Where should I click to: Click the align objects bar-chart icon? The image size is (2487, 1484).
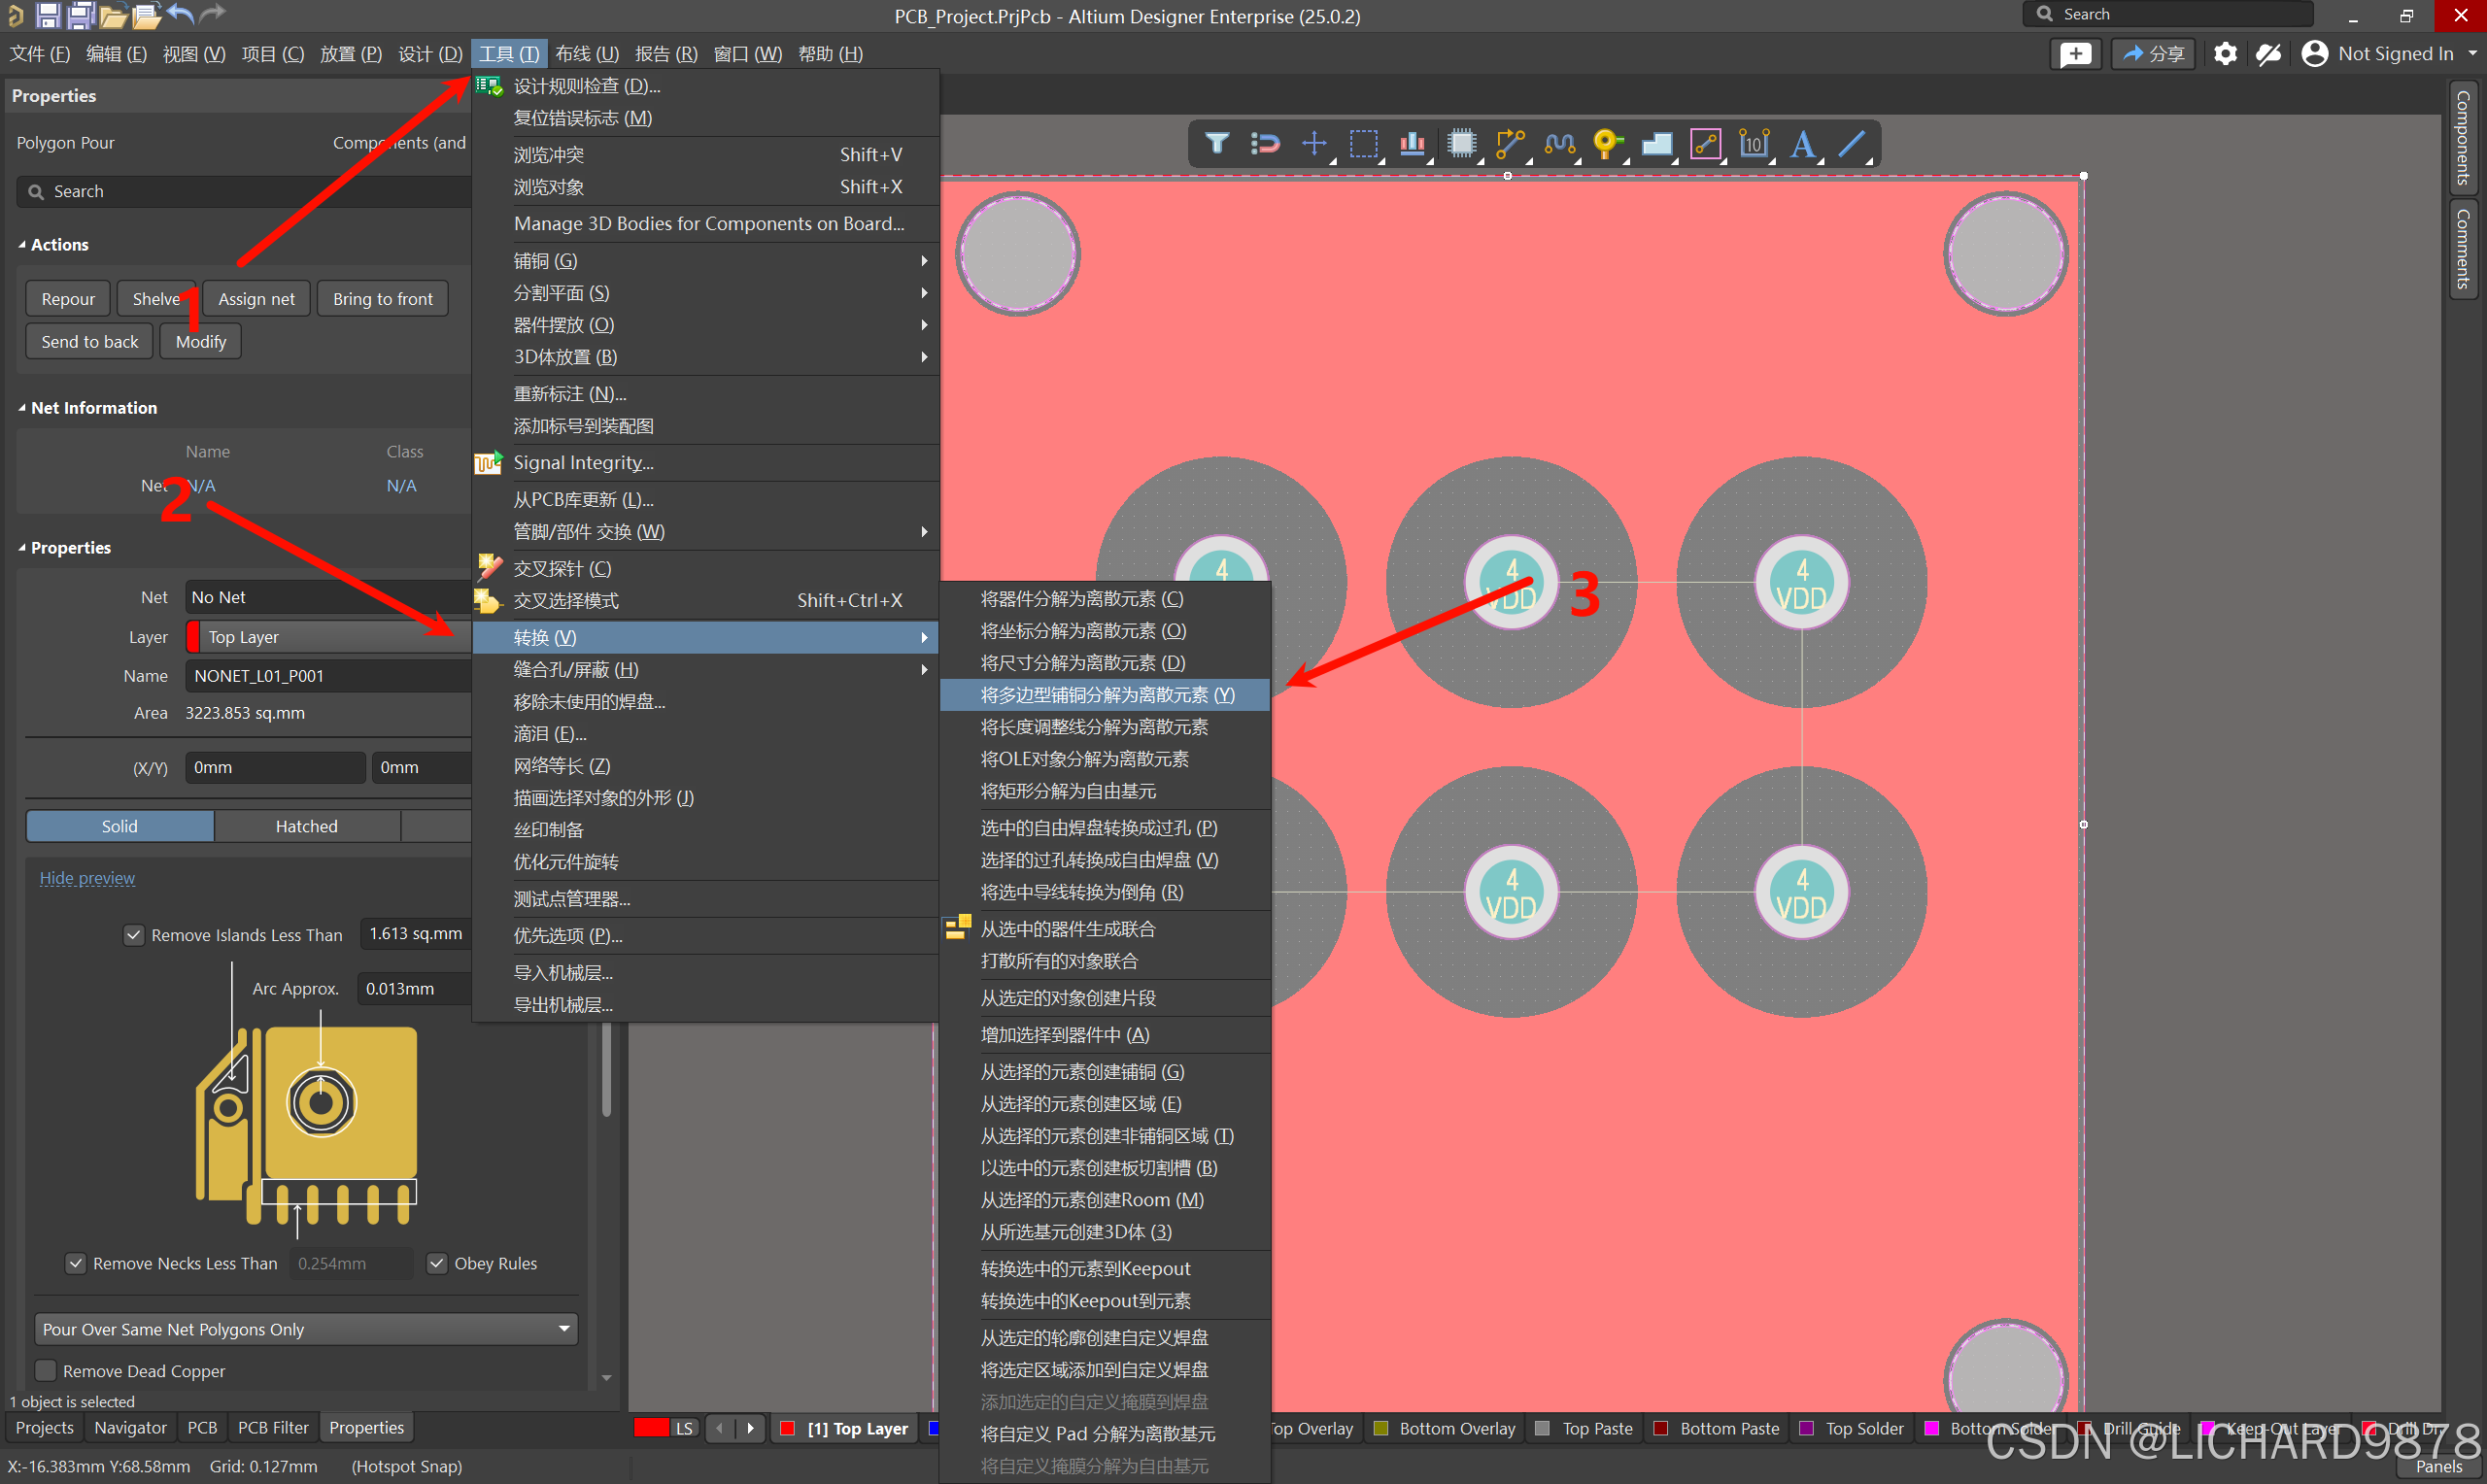(1411, 143)
